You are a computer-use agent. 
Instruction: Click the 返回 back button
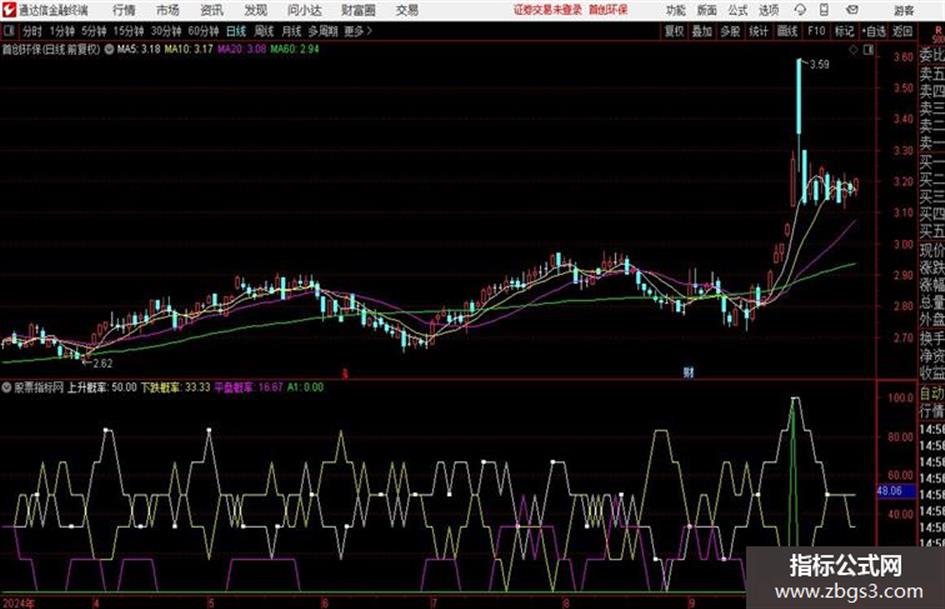point(902,31)
